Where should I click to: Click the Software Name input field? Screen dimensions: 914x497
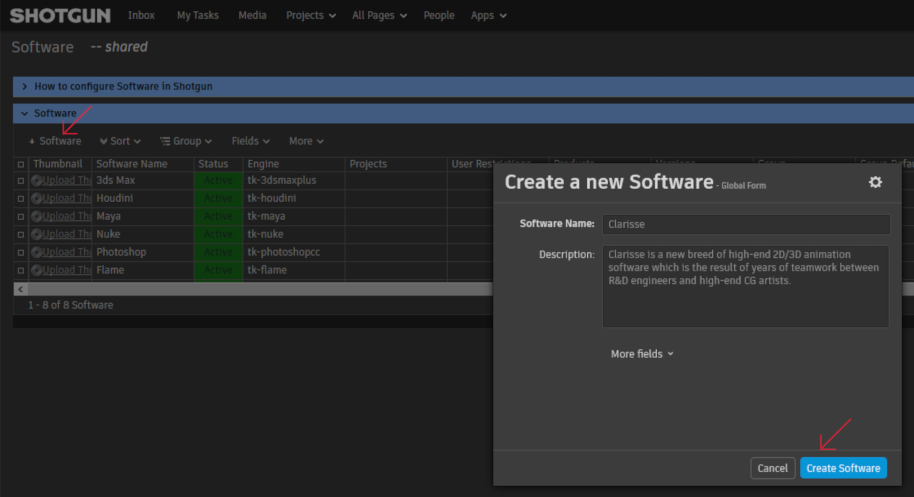pos(746,224)
